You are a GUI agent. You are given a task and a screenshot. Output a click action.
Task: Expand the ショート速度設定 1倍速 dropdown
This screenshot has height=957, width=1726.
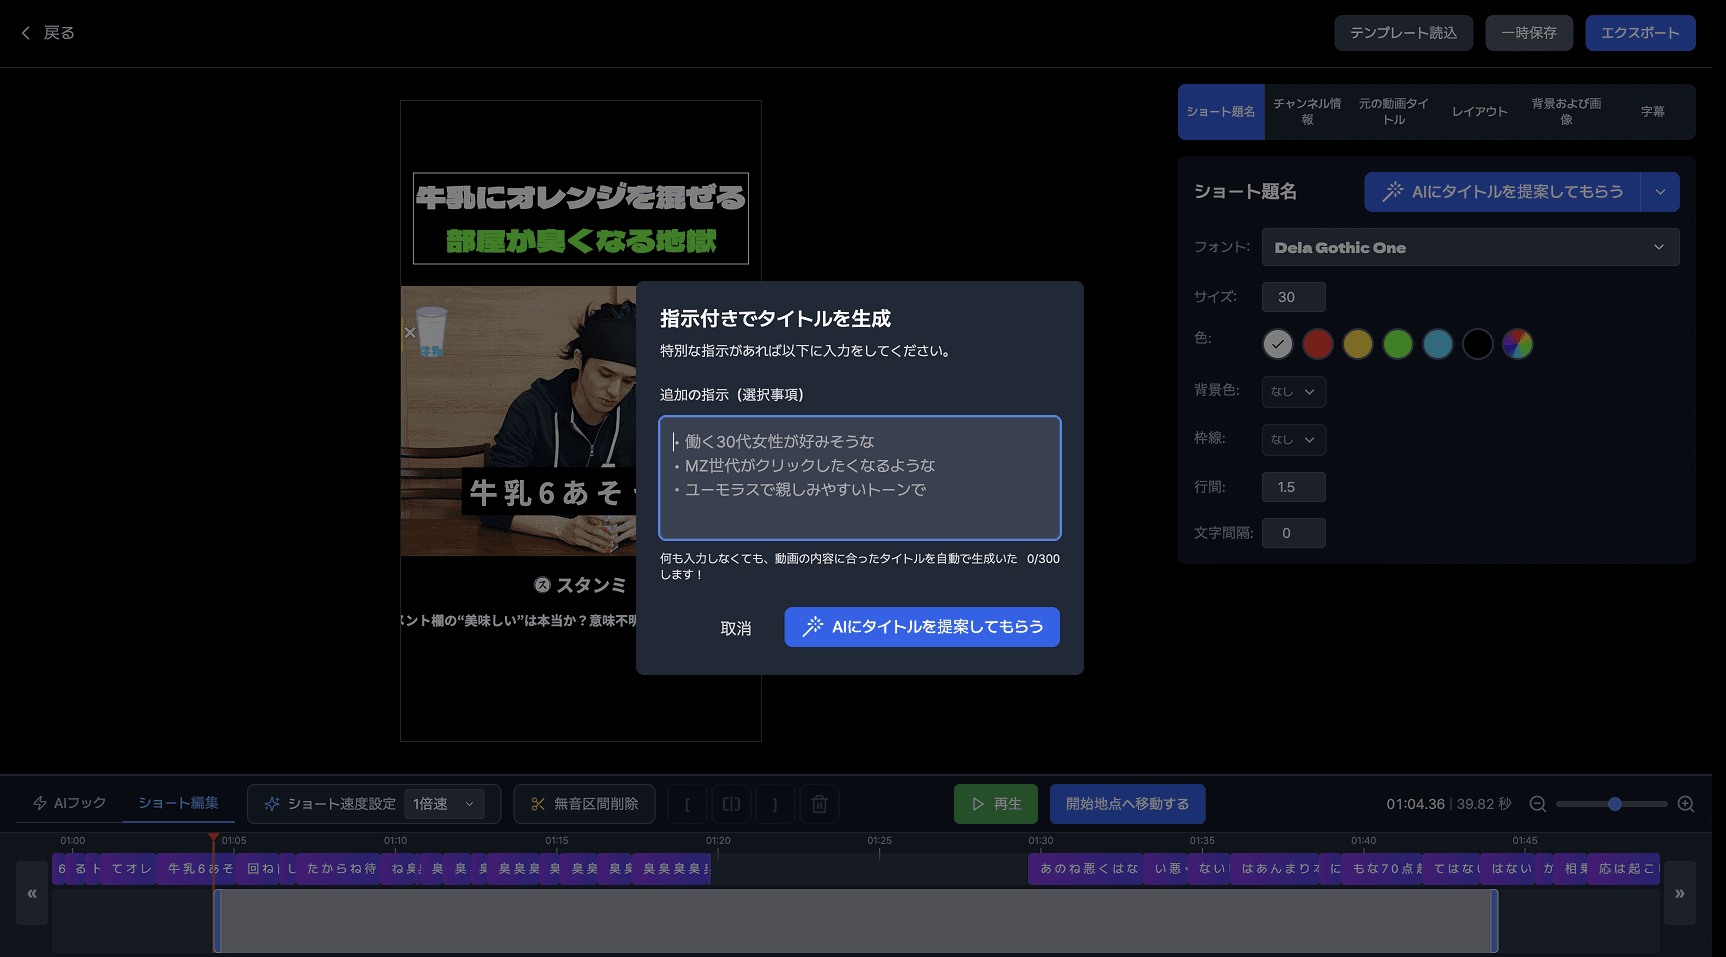(x=444, y=803)
